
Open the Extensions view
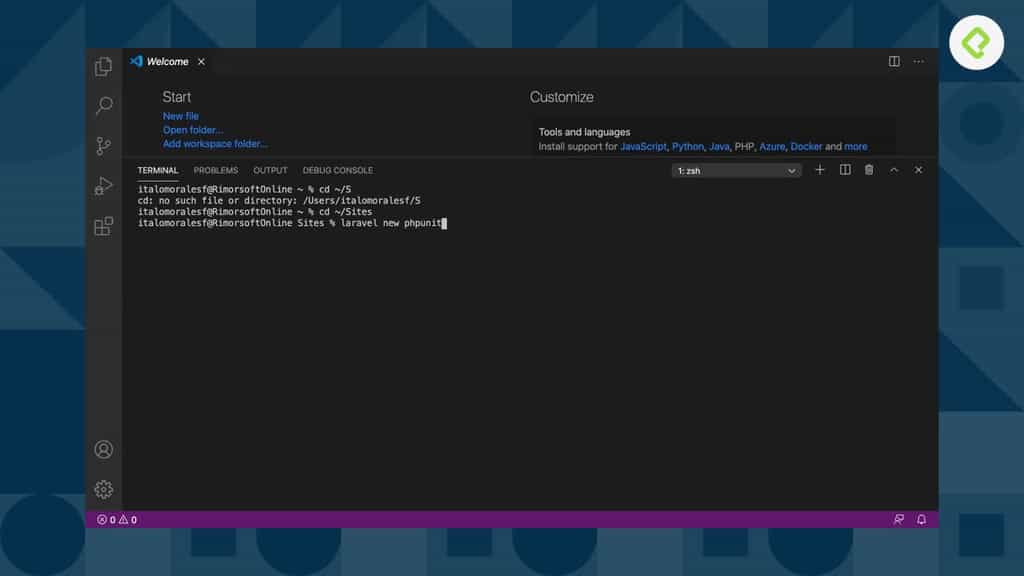(x=103, y=226)
